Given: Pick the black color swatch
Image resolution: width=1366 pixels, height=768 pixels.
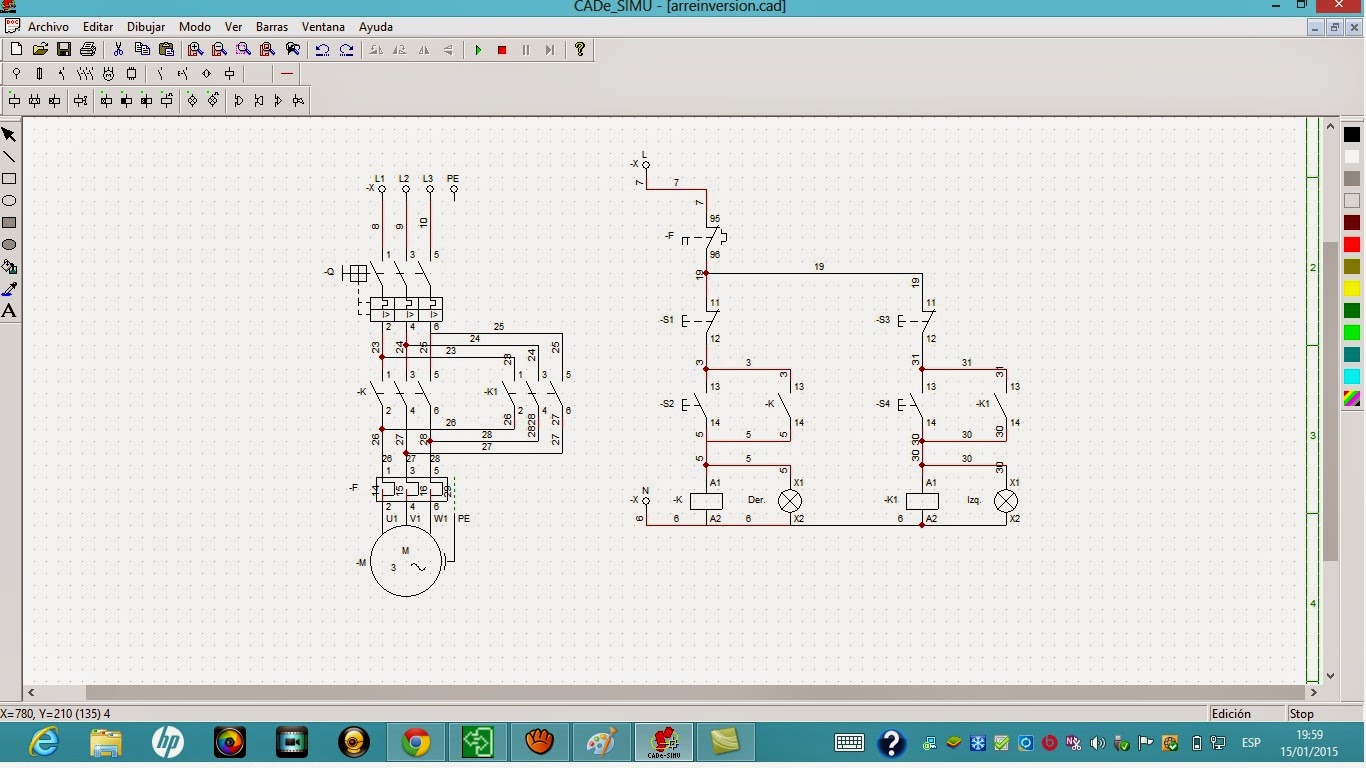Looking at the screenshot, I should (x=1352, y=135).
